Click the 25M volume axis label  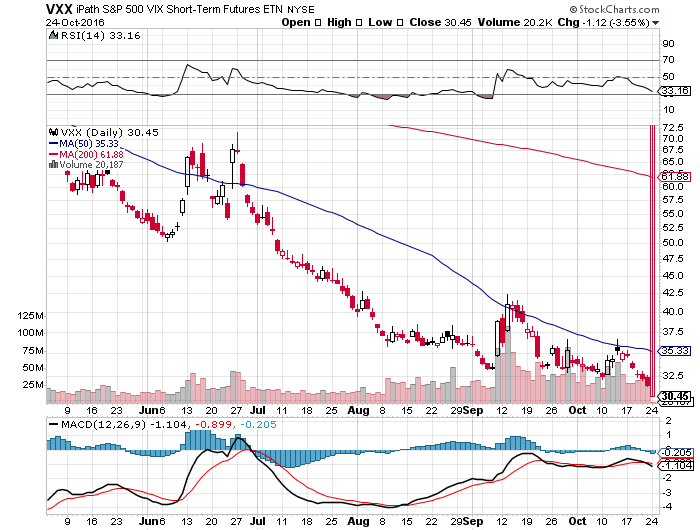pos(33,385)
